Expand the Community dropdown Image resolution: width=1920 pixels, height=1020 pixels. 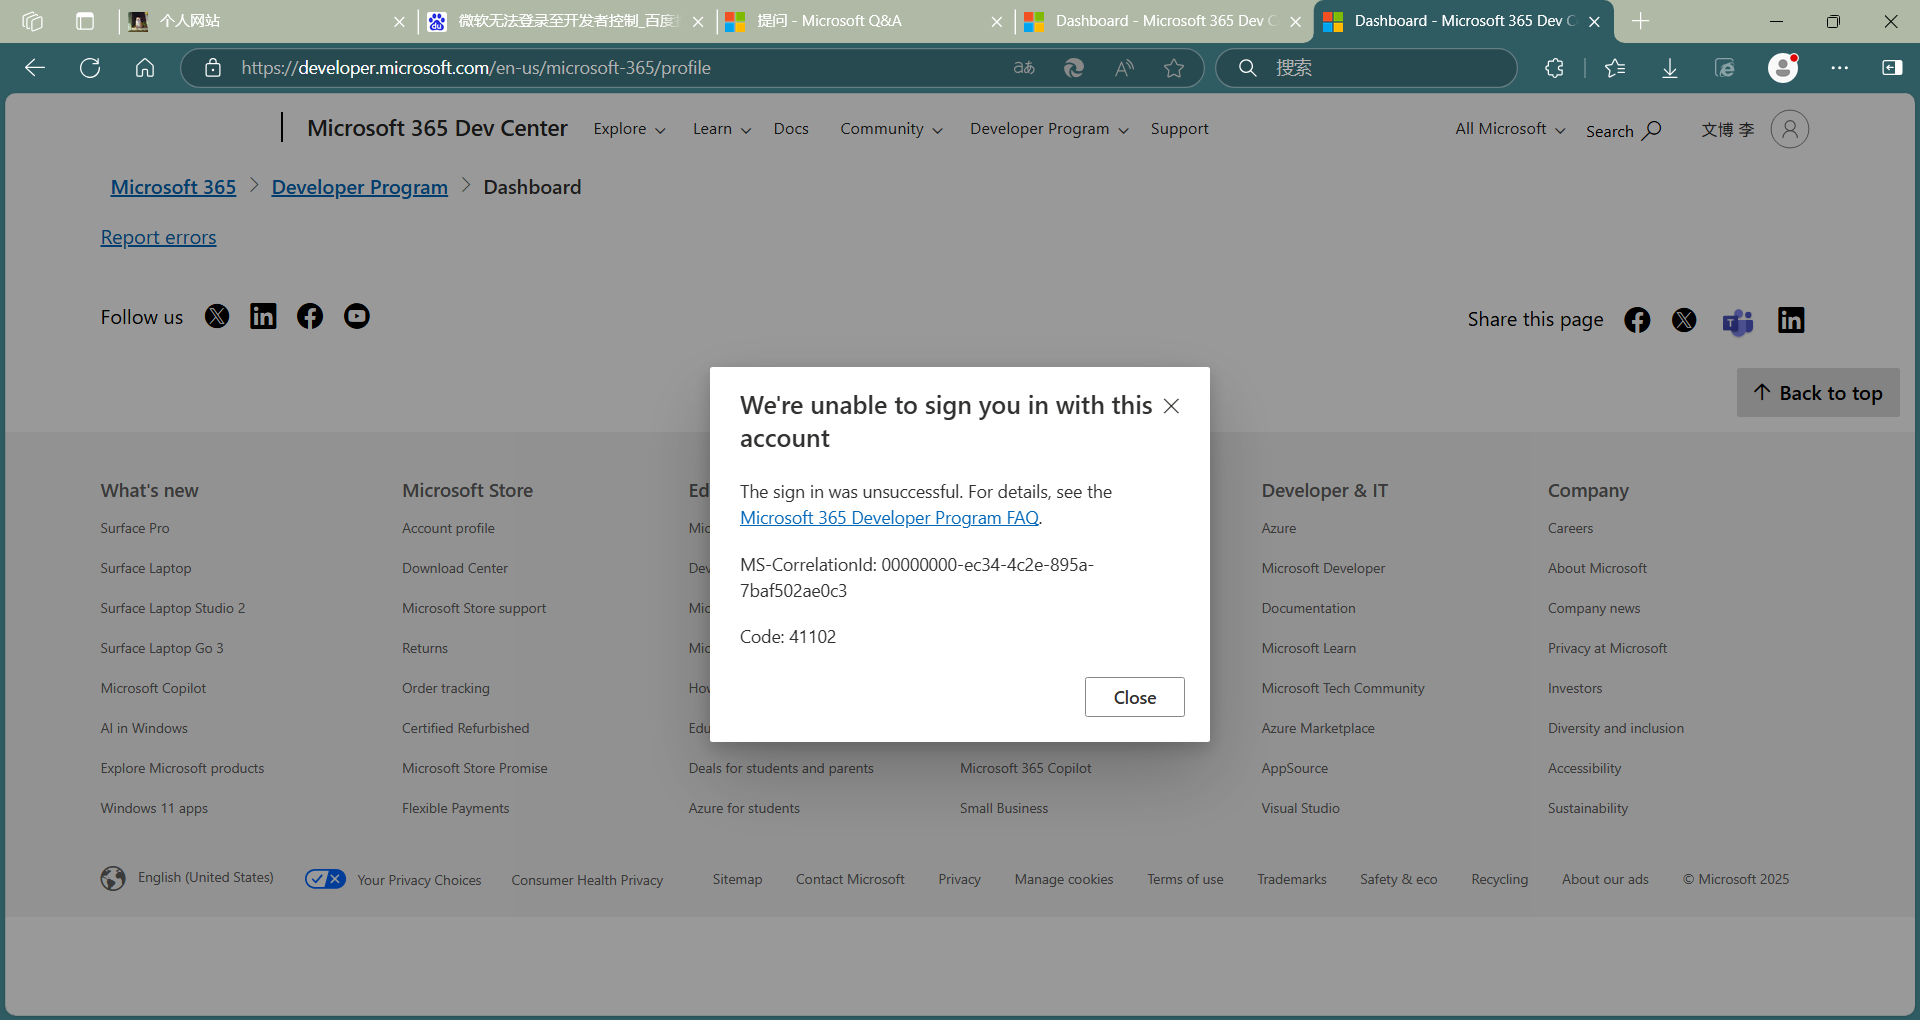pos(891,129)
